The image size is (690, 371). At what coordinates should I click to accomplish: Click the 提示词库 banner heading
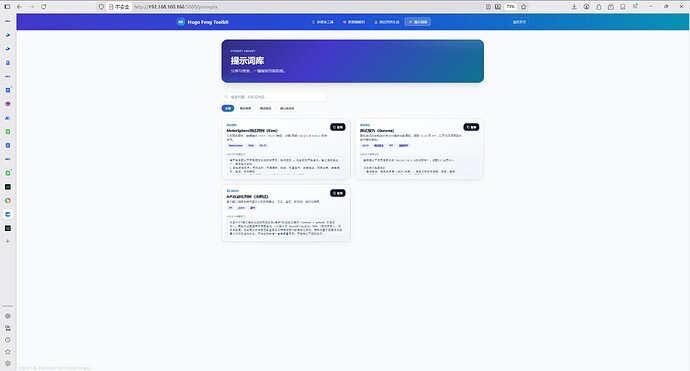click(x=247, y=61)
